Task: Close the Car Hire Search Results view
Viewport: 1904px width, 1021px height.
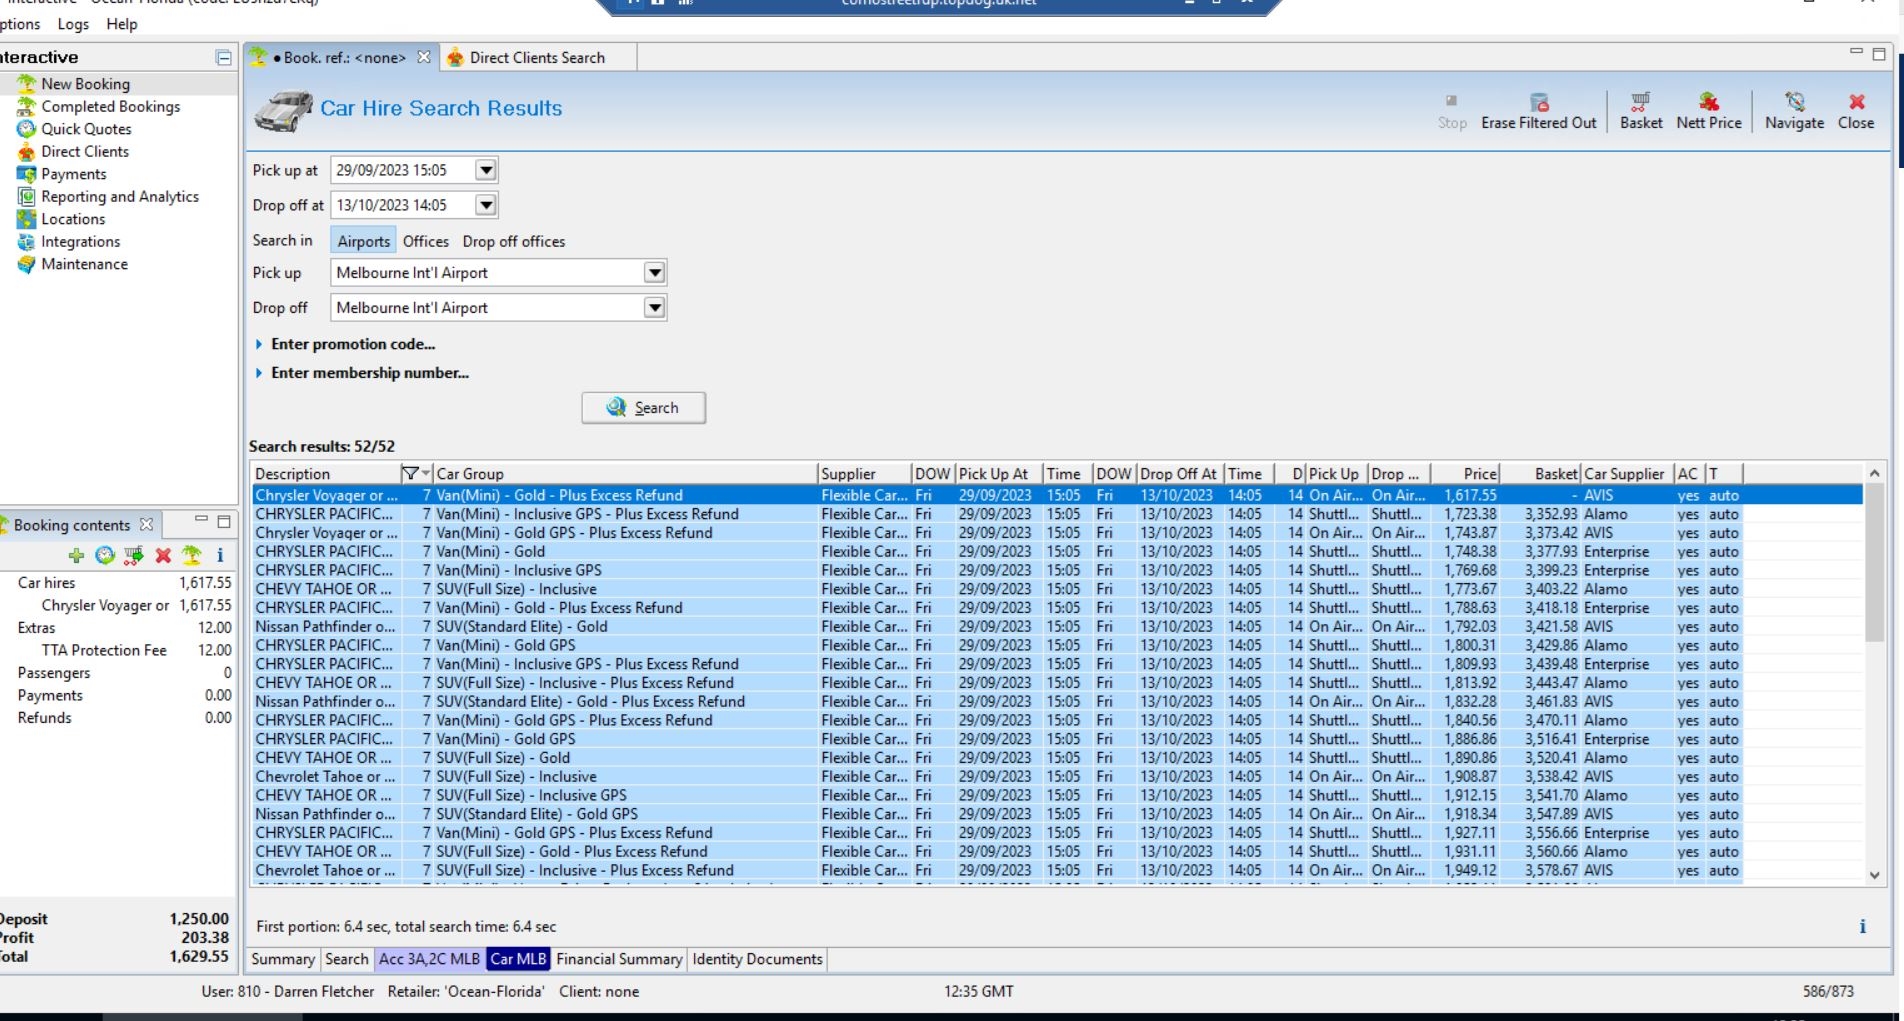Action: [x=1856, y=111]
